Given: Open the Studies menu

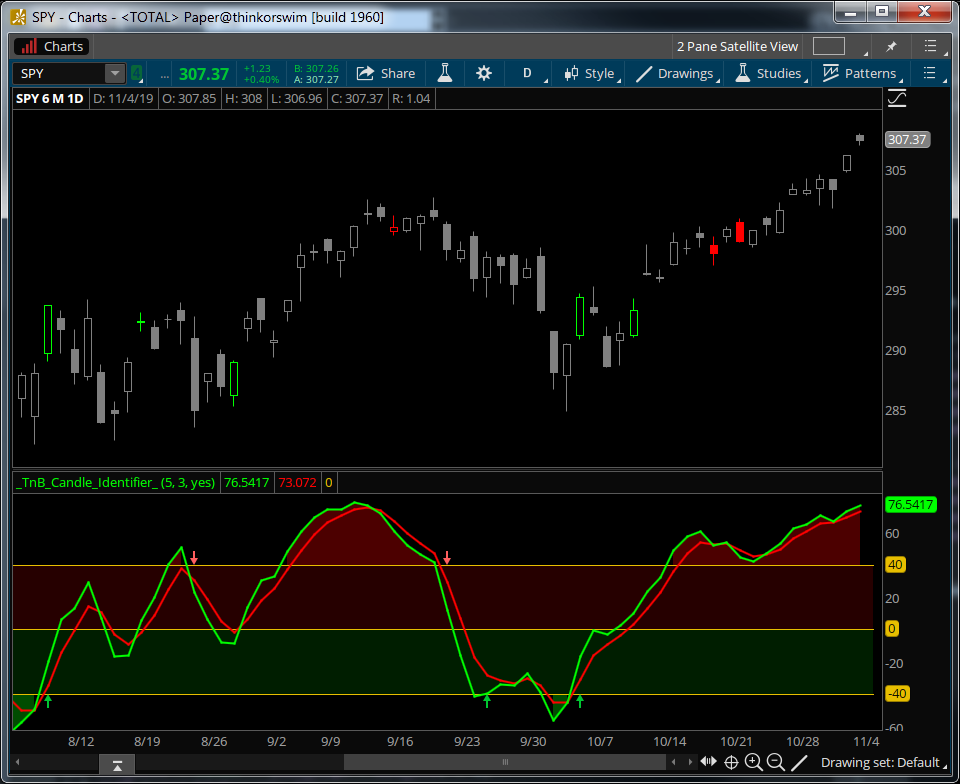Looking at the screenshot, I should click(770, 73).
